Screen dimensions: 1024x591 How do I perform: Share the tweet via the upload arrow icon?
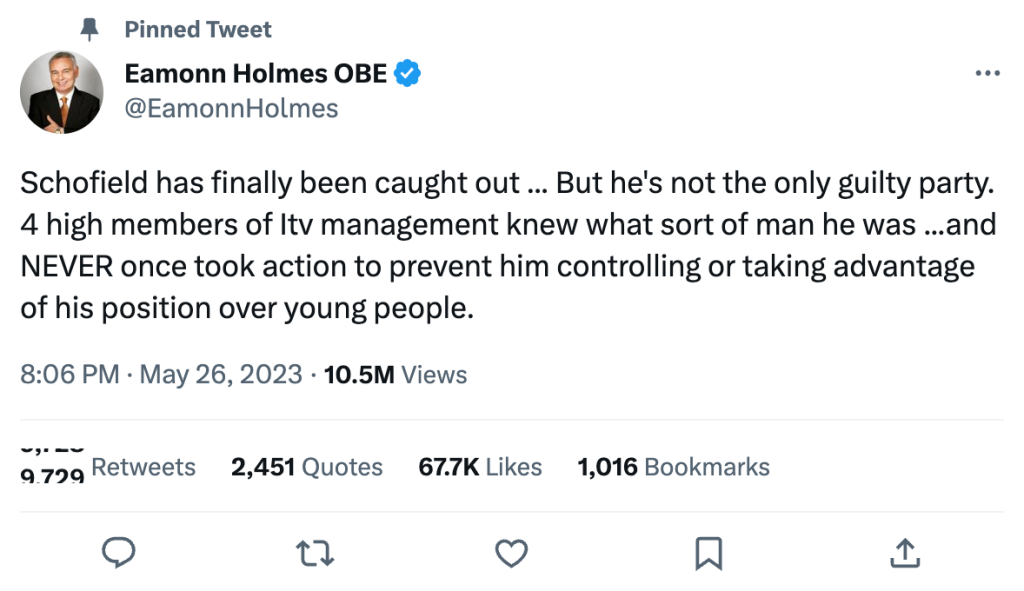(x=904, y=551)
